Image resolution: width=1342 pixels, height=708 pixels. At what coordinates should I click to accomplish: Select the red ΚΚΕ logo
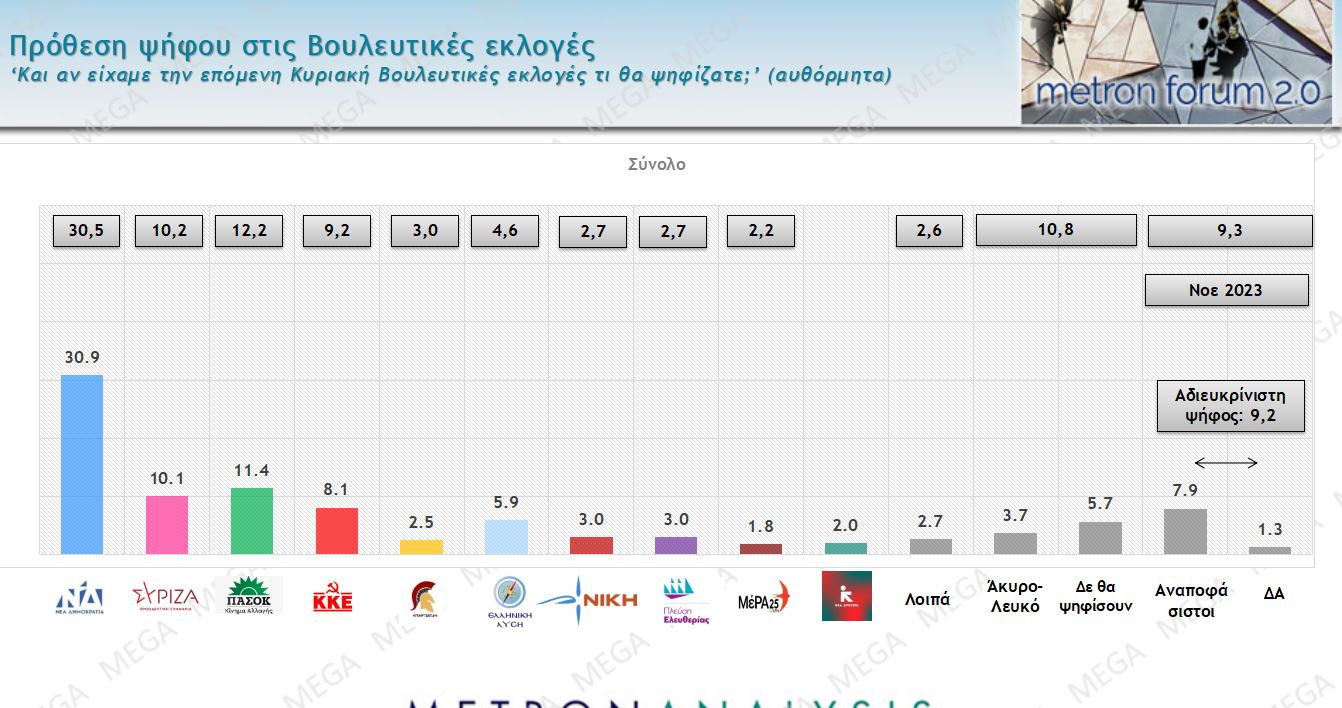pos(333,599)
